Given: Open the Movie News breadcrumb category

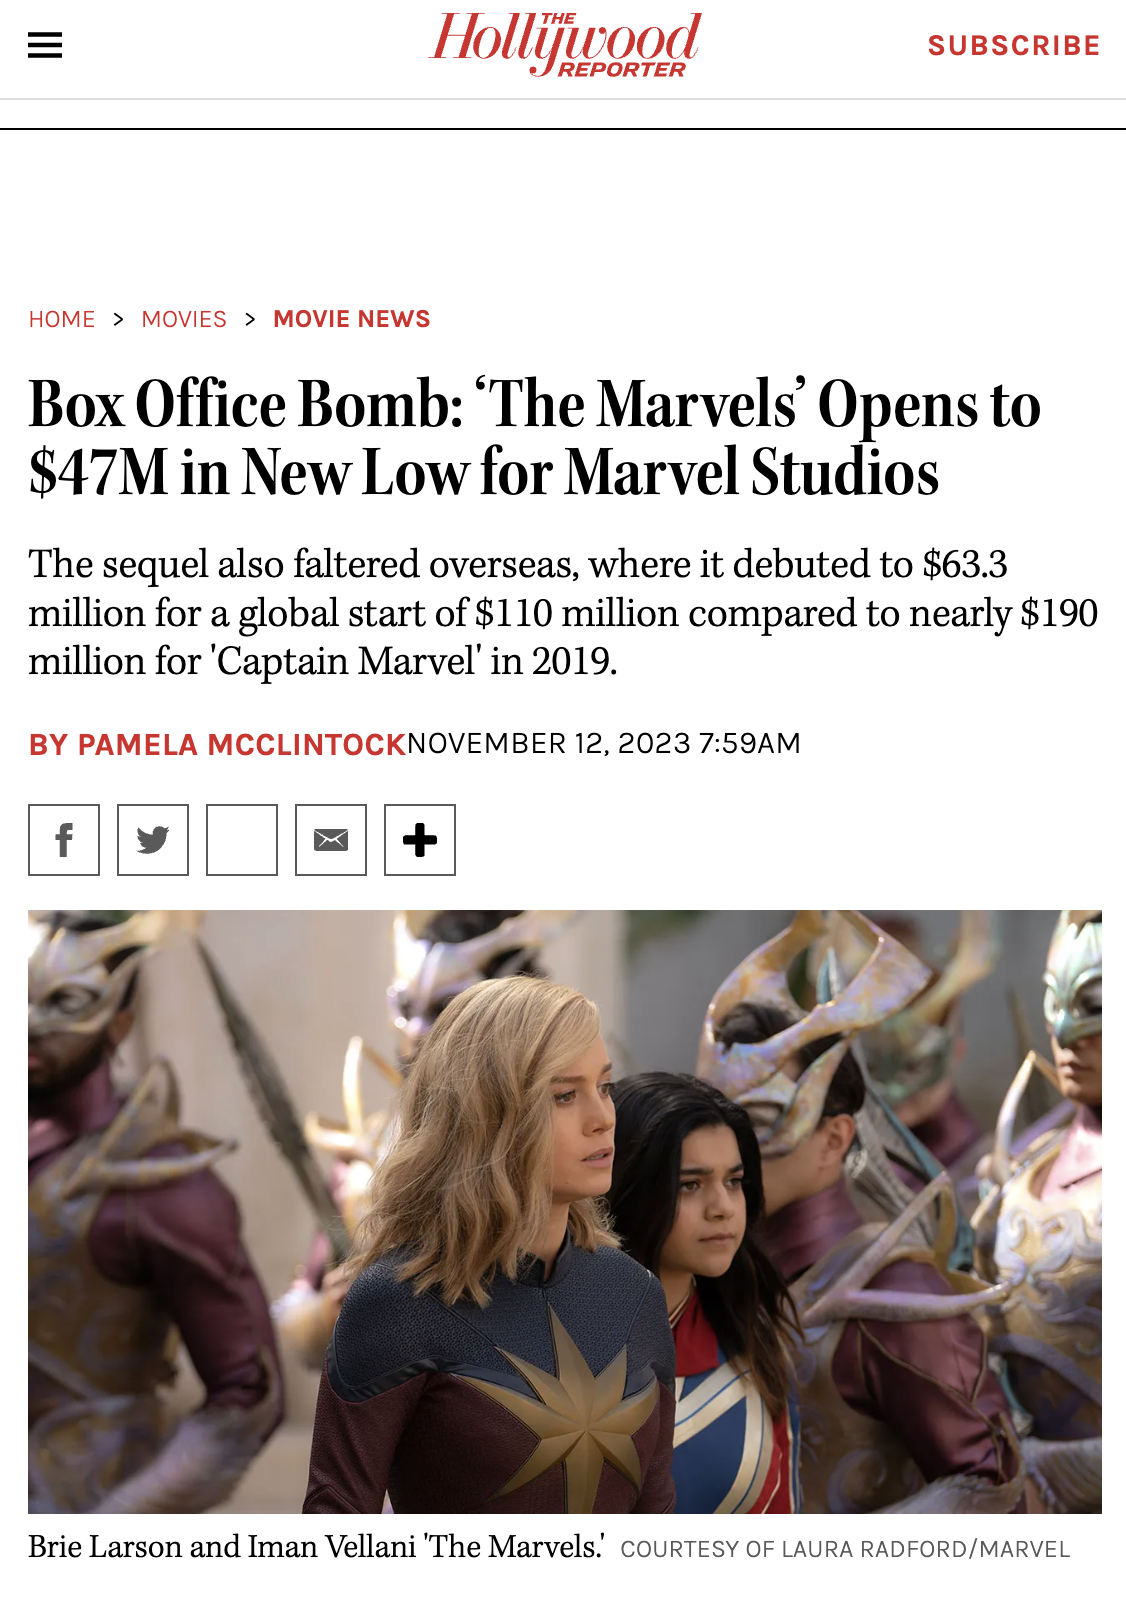Looking at the screenshot, I should click(352, 319).
